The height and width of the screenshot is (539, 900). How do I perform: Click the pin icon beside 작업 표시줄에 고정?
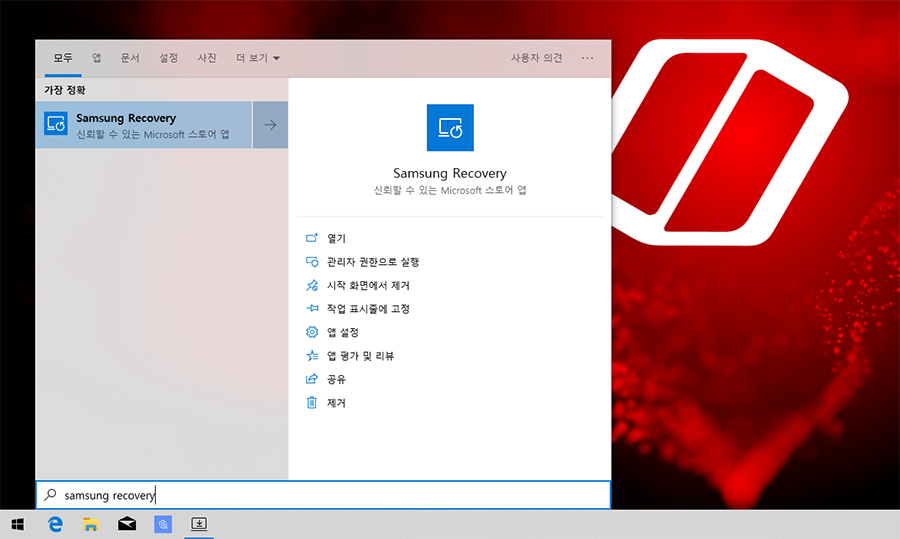tap(312, 308)
